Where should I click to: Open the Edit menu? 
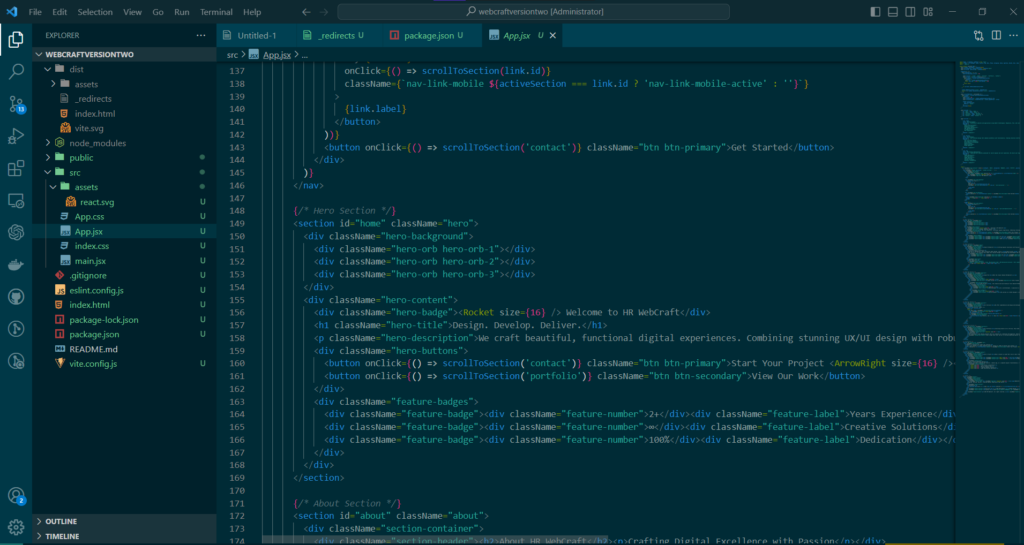pyautogui.click(x=59, y=12)
